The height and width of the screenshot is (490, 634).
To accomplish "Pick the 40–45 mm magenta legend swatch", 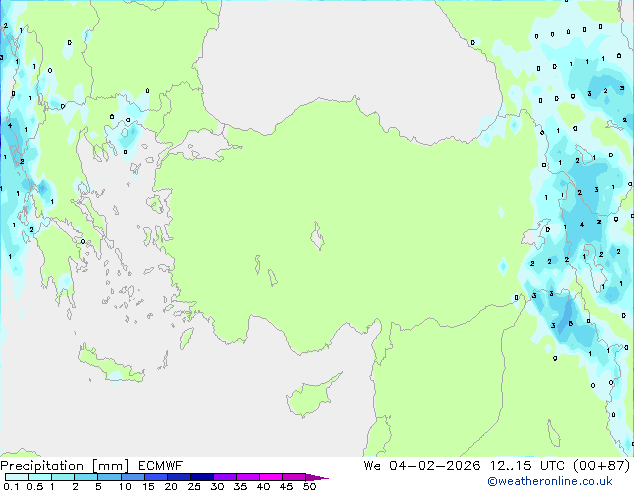I will point(271,477).
